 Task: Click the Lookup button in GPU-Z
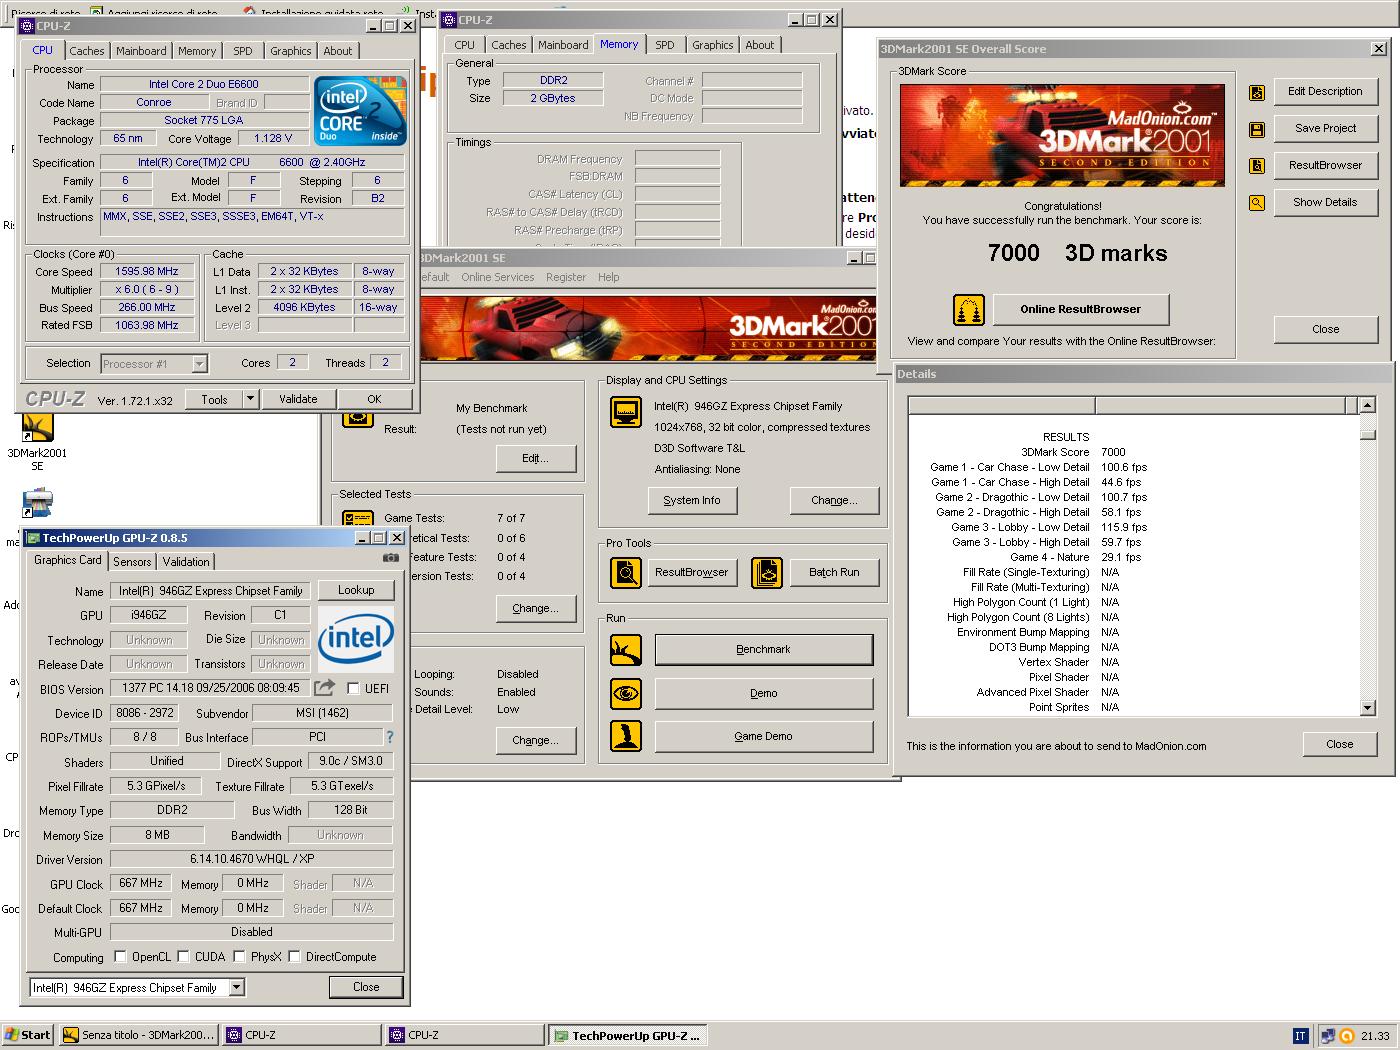(x=356, y=590)
